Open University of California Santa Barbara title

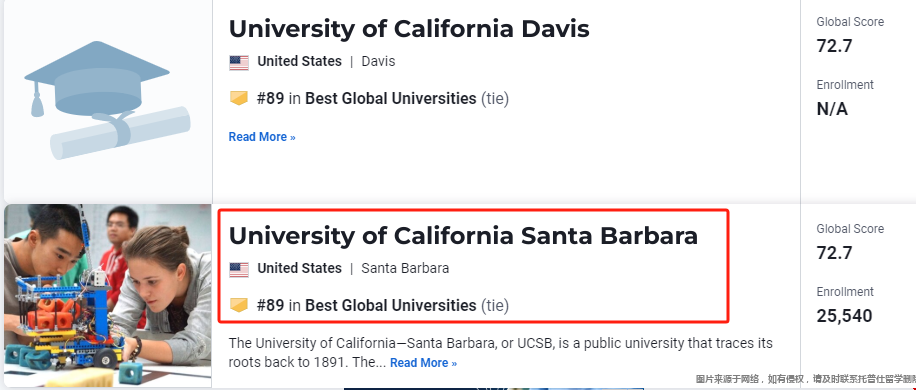(463, 236)
